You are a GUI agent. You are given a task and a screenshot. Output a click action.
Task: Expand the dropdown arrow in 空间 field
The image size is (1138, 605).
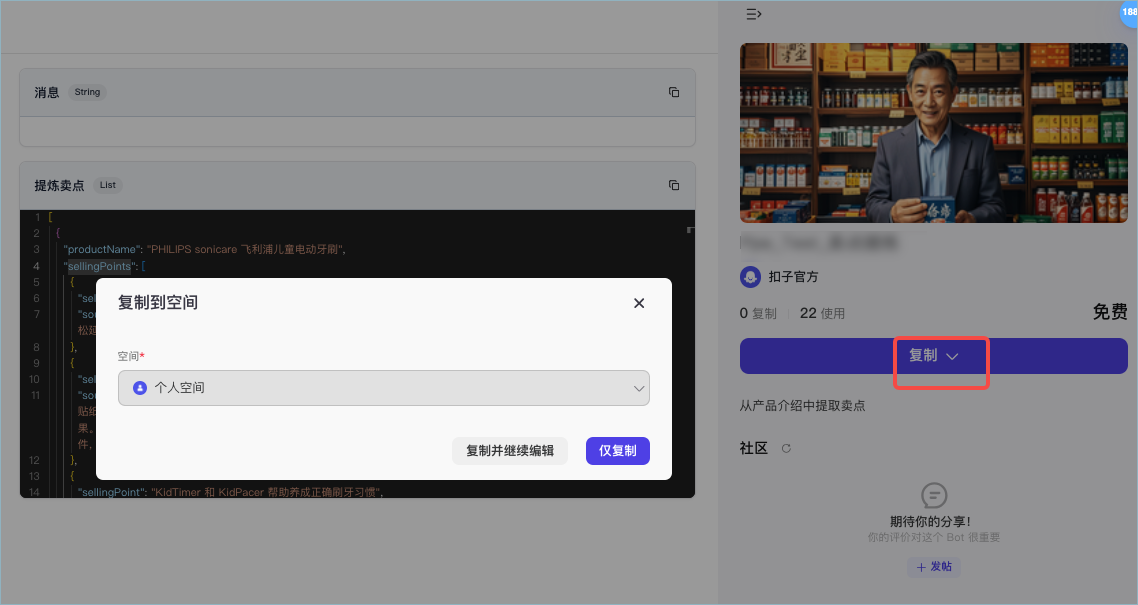point(638,388)
